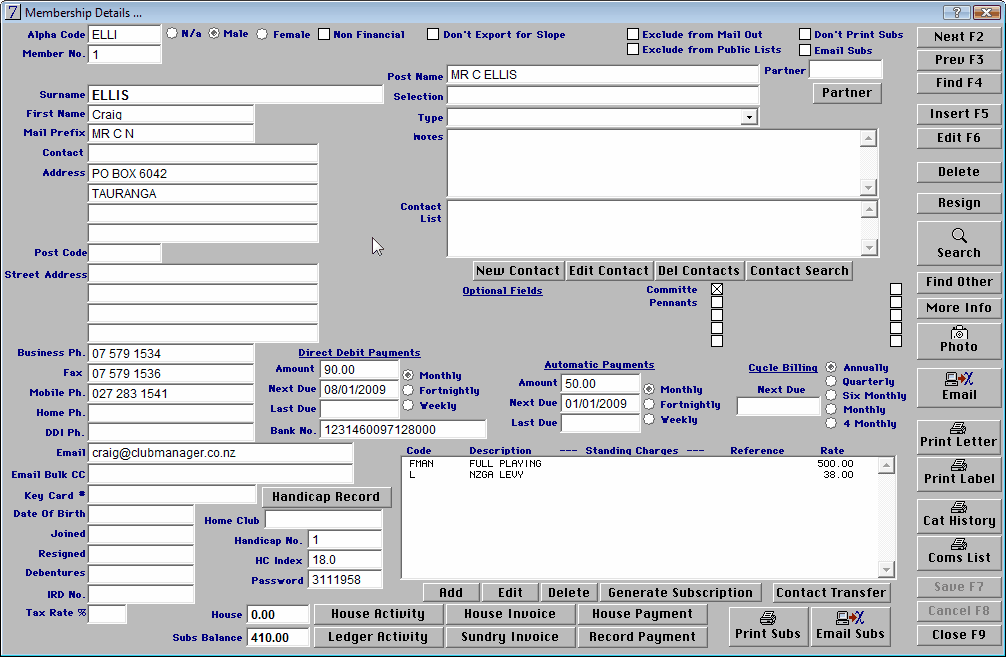Check Exclude from Mail Out
The height and width of the screenshot is (657, 1006).
(633, 34)
